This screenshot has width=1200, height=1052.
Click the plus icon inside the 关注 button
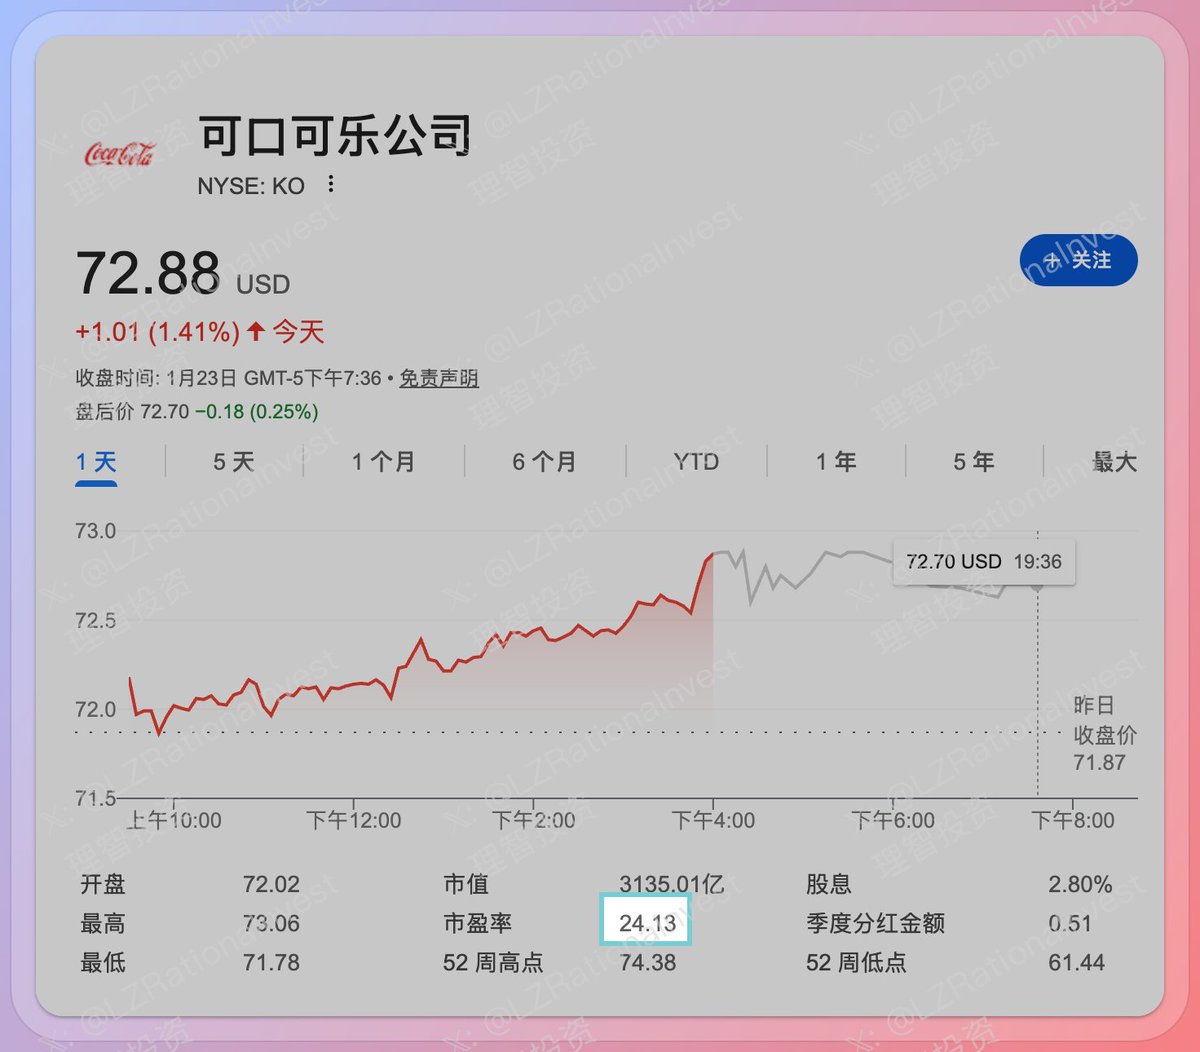tap(1051, 260)
